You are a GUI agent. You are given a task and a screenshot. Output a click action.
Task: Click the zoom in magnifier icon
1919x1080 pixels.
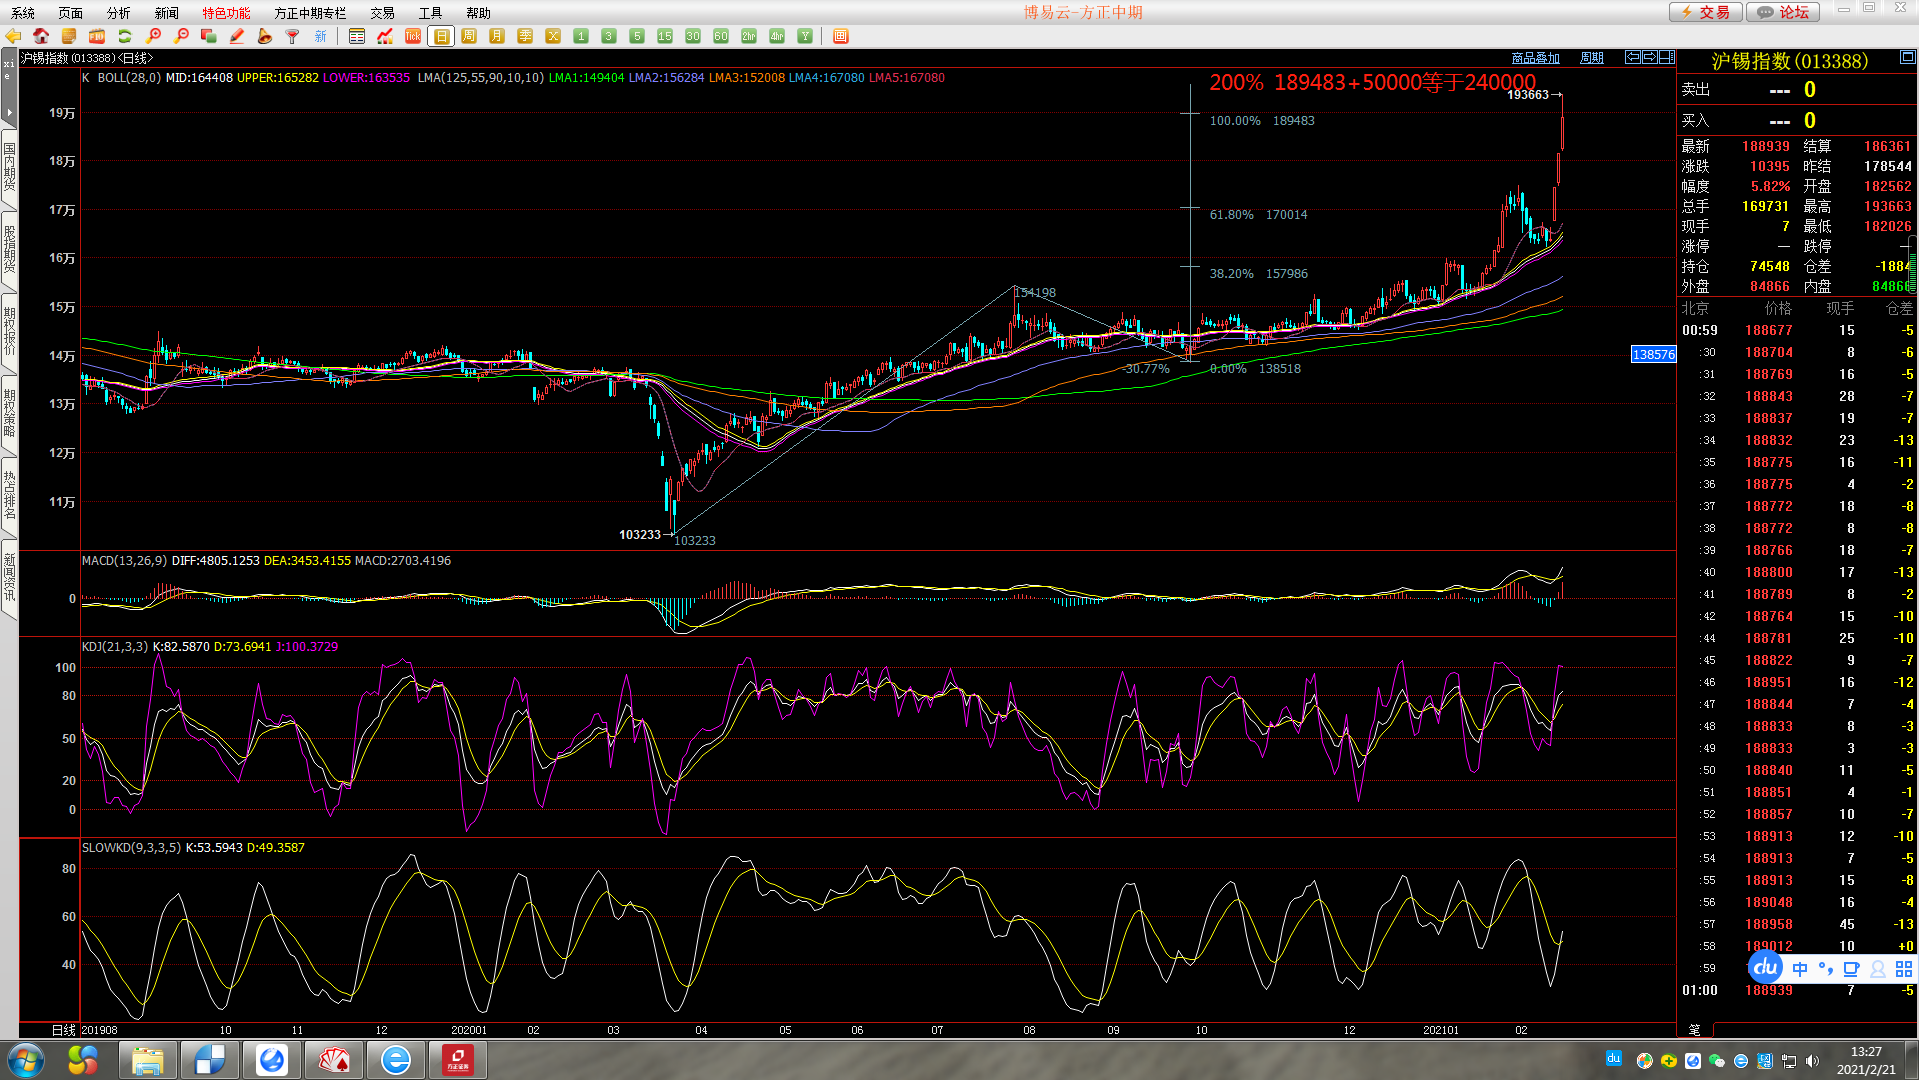[x=153, y=36]
